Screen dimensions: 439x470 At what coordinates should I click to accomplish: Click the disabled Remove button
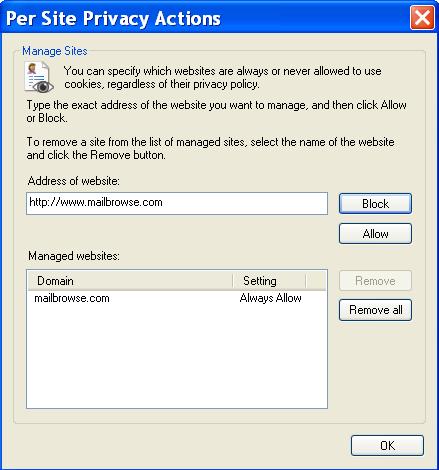pyautogui.click(x=375, y=281)
